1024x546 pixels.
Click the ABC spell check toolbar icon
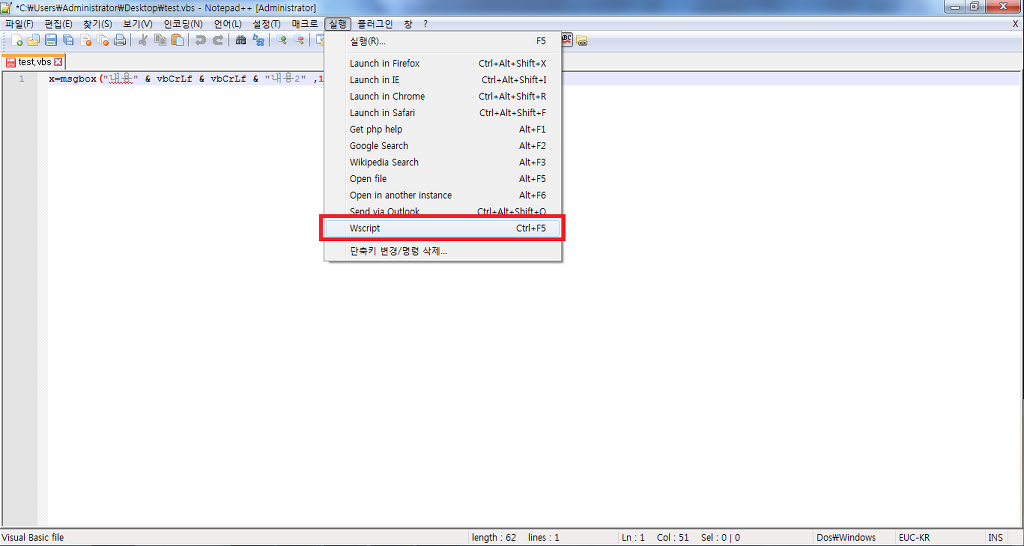point(566,40)
